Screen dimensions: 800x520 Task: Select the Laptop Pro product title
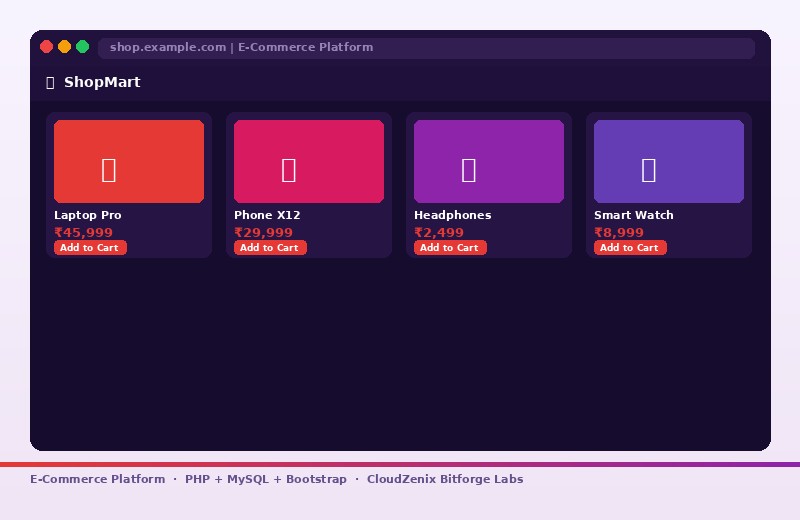click(x=88, y=215)
